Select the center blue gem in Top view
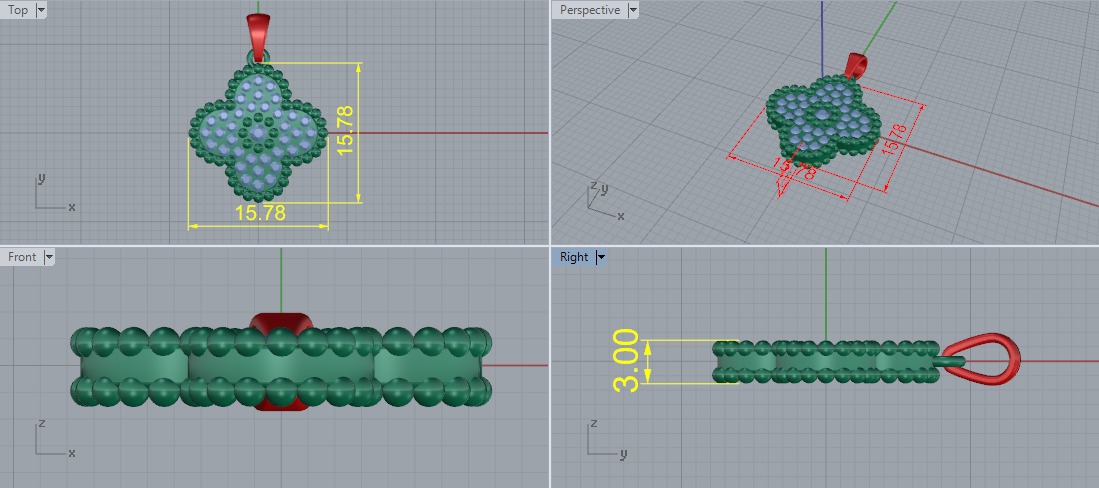The height and width of the screenshot is (488, 1099). [x=260, y=133]
